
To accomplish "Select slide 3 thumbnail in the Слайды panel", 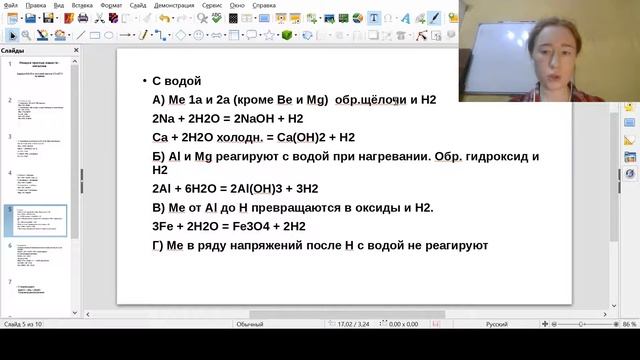I will (x=40, y=148).
